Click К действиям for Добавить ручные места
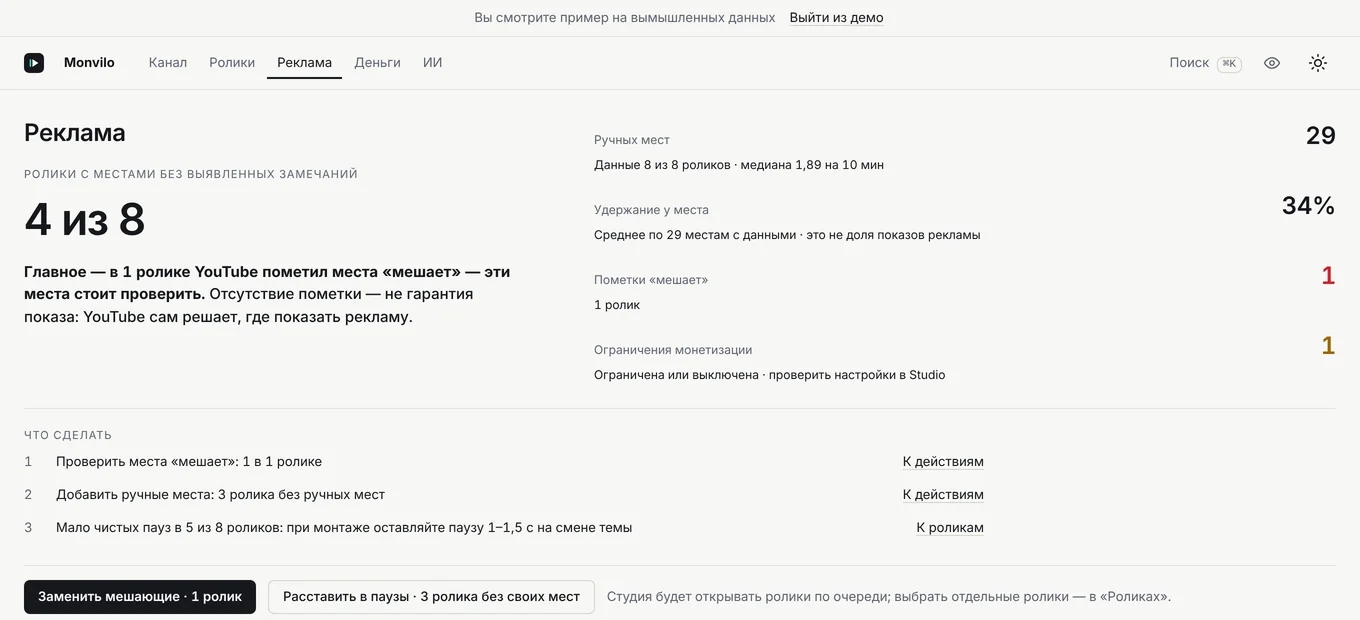Image resolution: width=1360 pixels, height=620 pixels. (x=943, y=495)
